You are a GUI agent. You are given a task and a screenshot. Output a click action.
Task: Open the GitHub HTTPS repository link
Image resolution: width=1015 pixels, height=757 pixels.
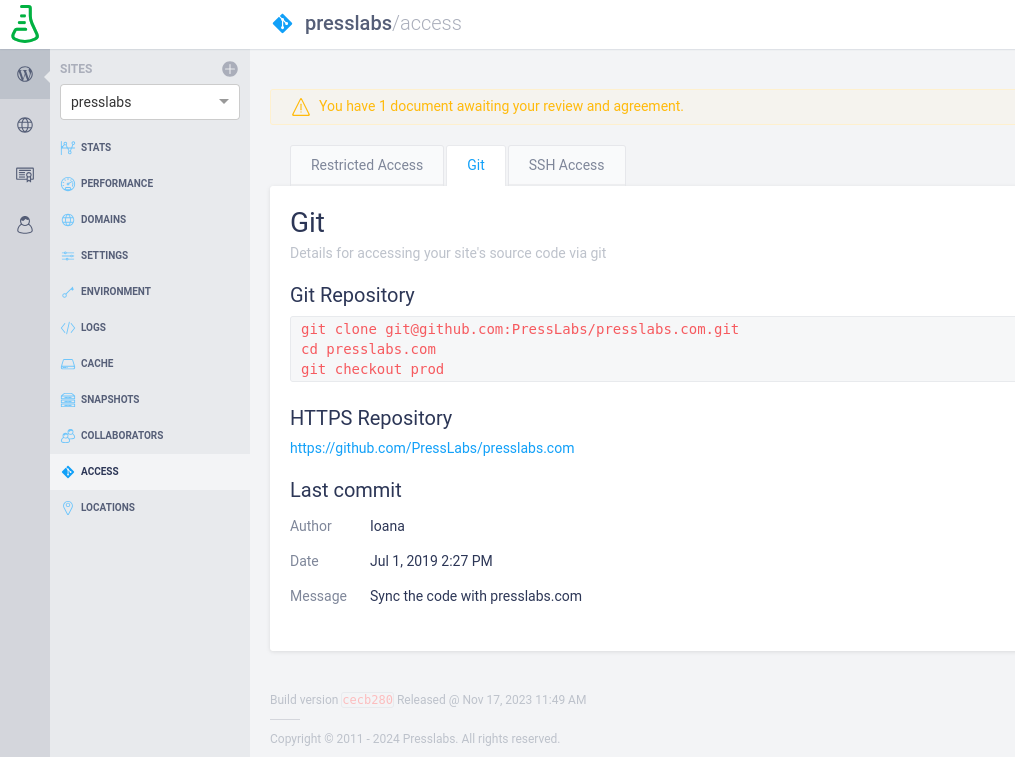(432, 448)
